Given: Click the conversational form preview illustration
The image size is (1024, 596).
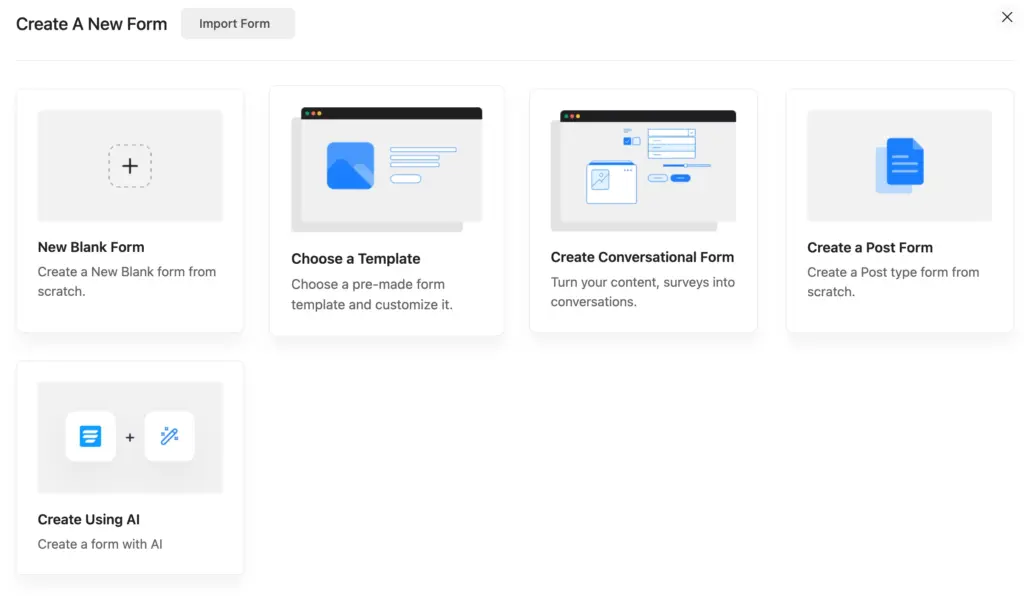Looking at the screenshot, I should click(643, 165).
